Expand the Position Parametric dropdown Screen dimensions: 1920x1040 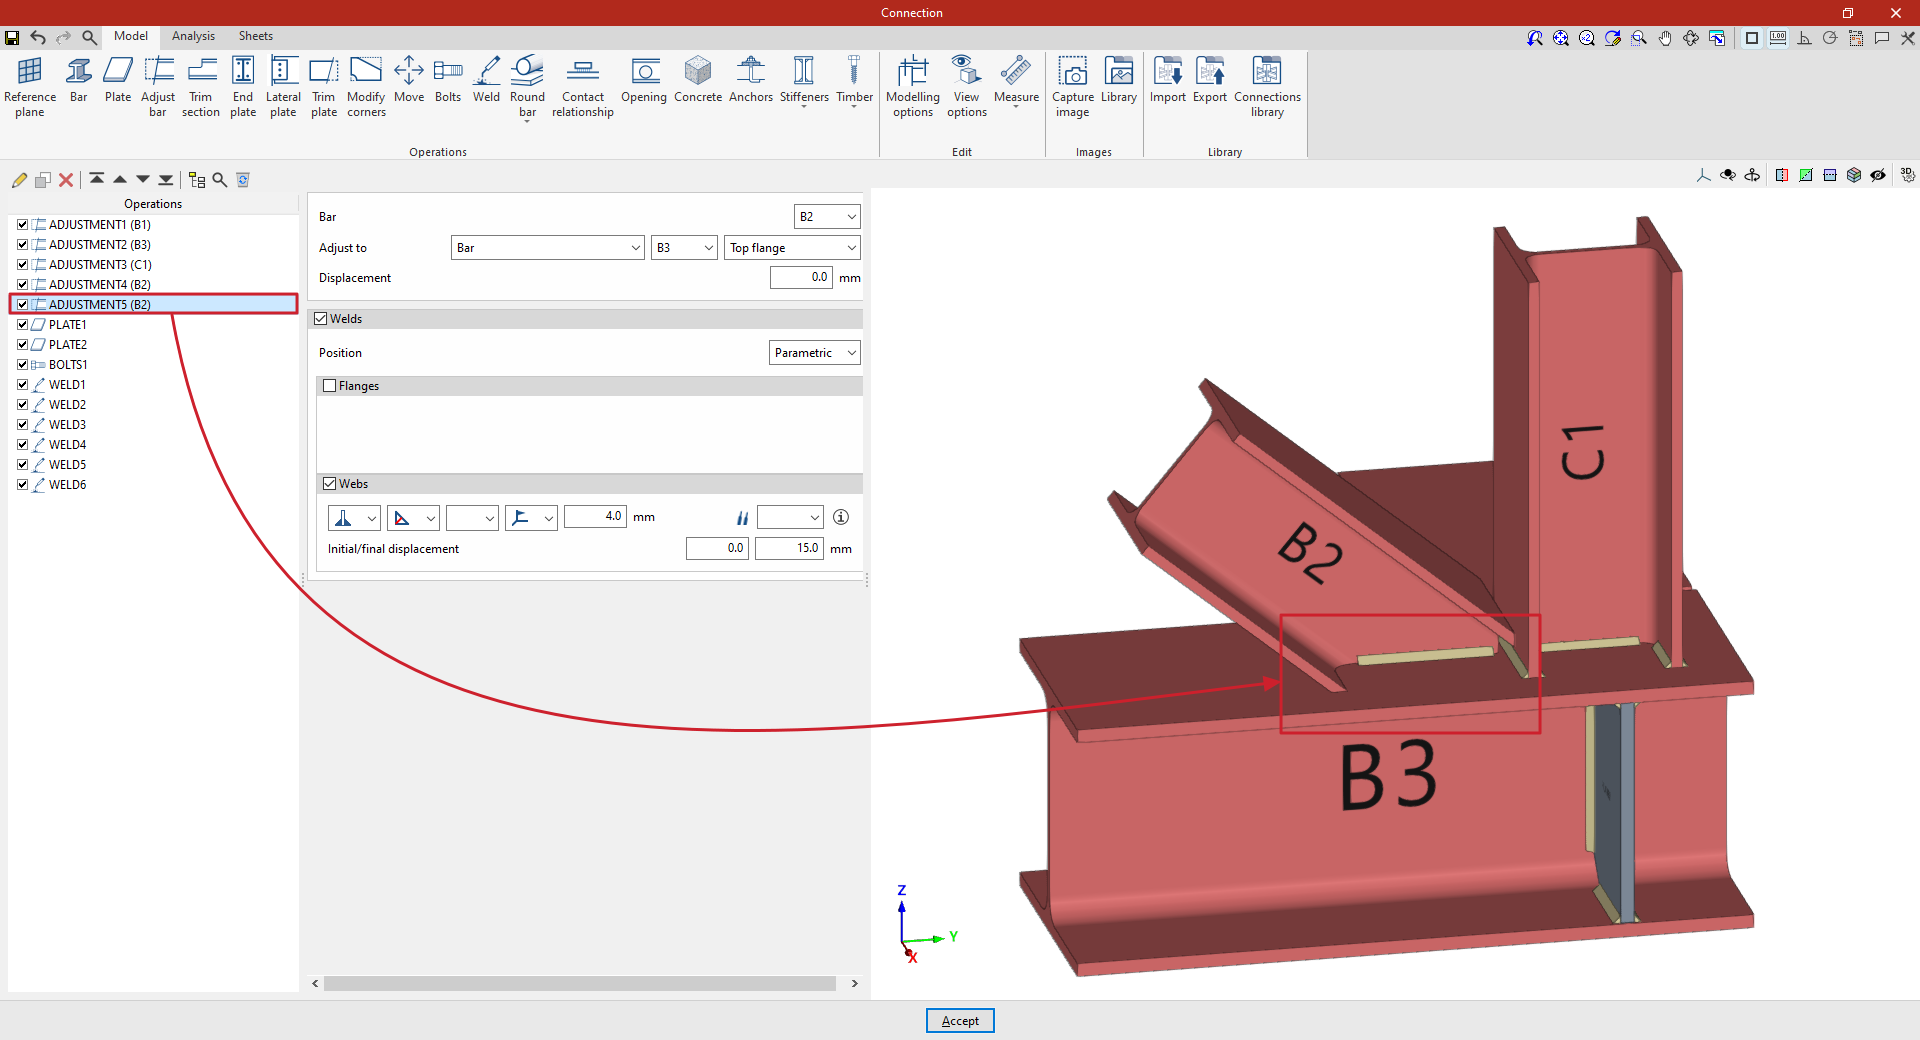click(814, 353)
